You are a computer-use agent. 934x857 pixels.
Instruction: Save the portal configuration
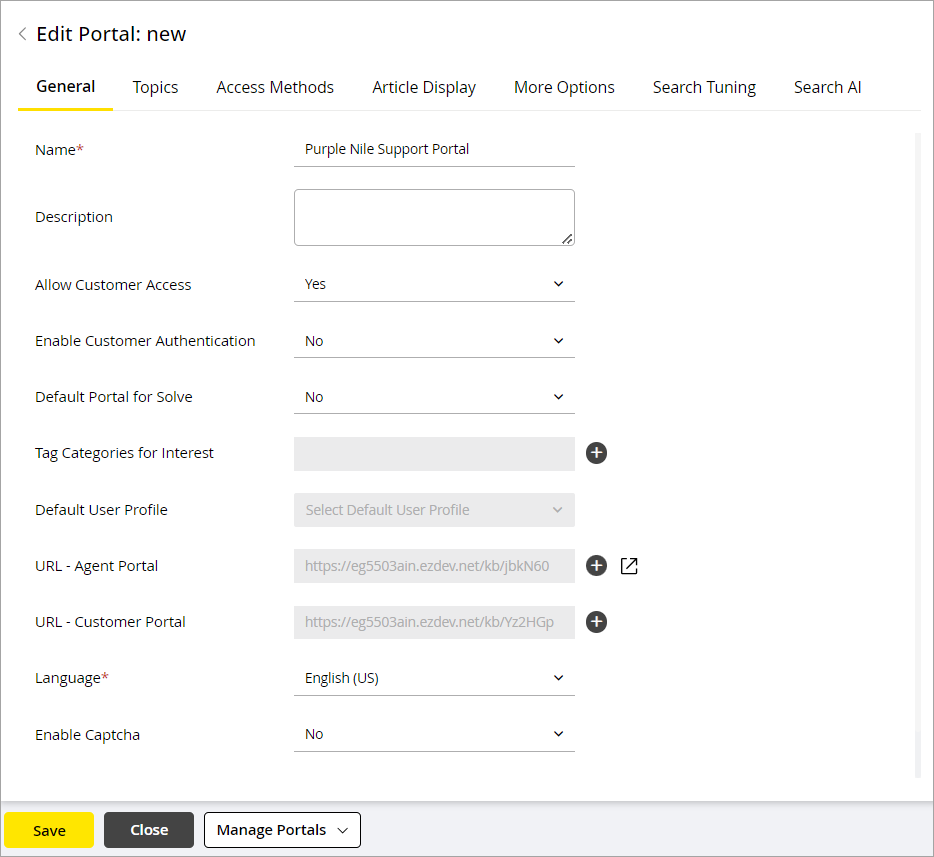[x=48, y=830]
